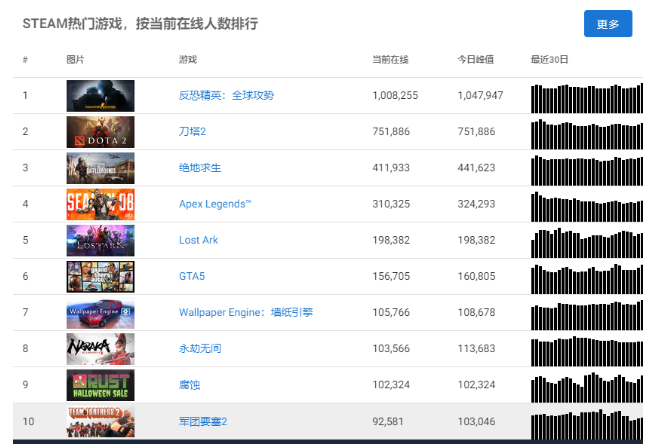Image resolution: width=660 pixels, height=446 pixels.
Task: Click the current online value 92,581
Action: click(x=388, y=422)
